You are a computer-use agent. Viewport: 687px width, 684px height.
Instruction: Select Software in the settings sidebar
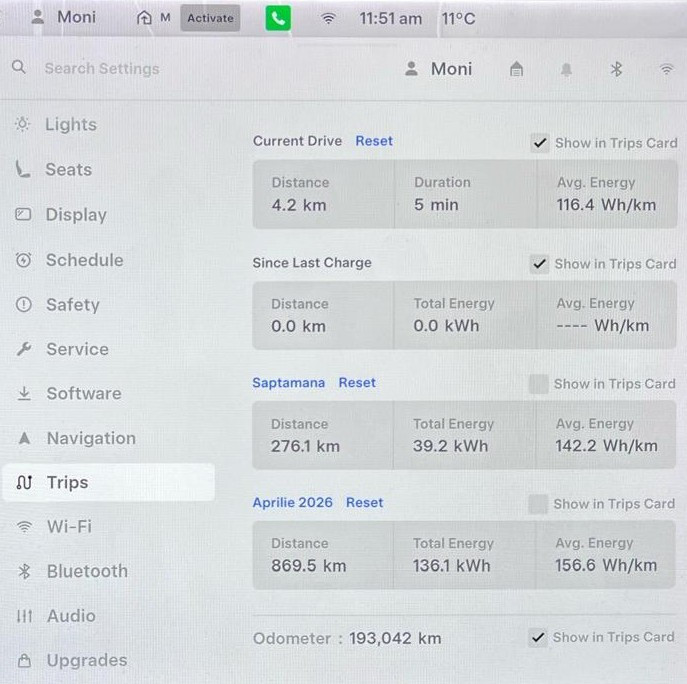click(83, 393)
